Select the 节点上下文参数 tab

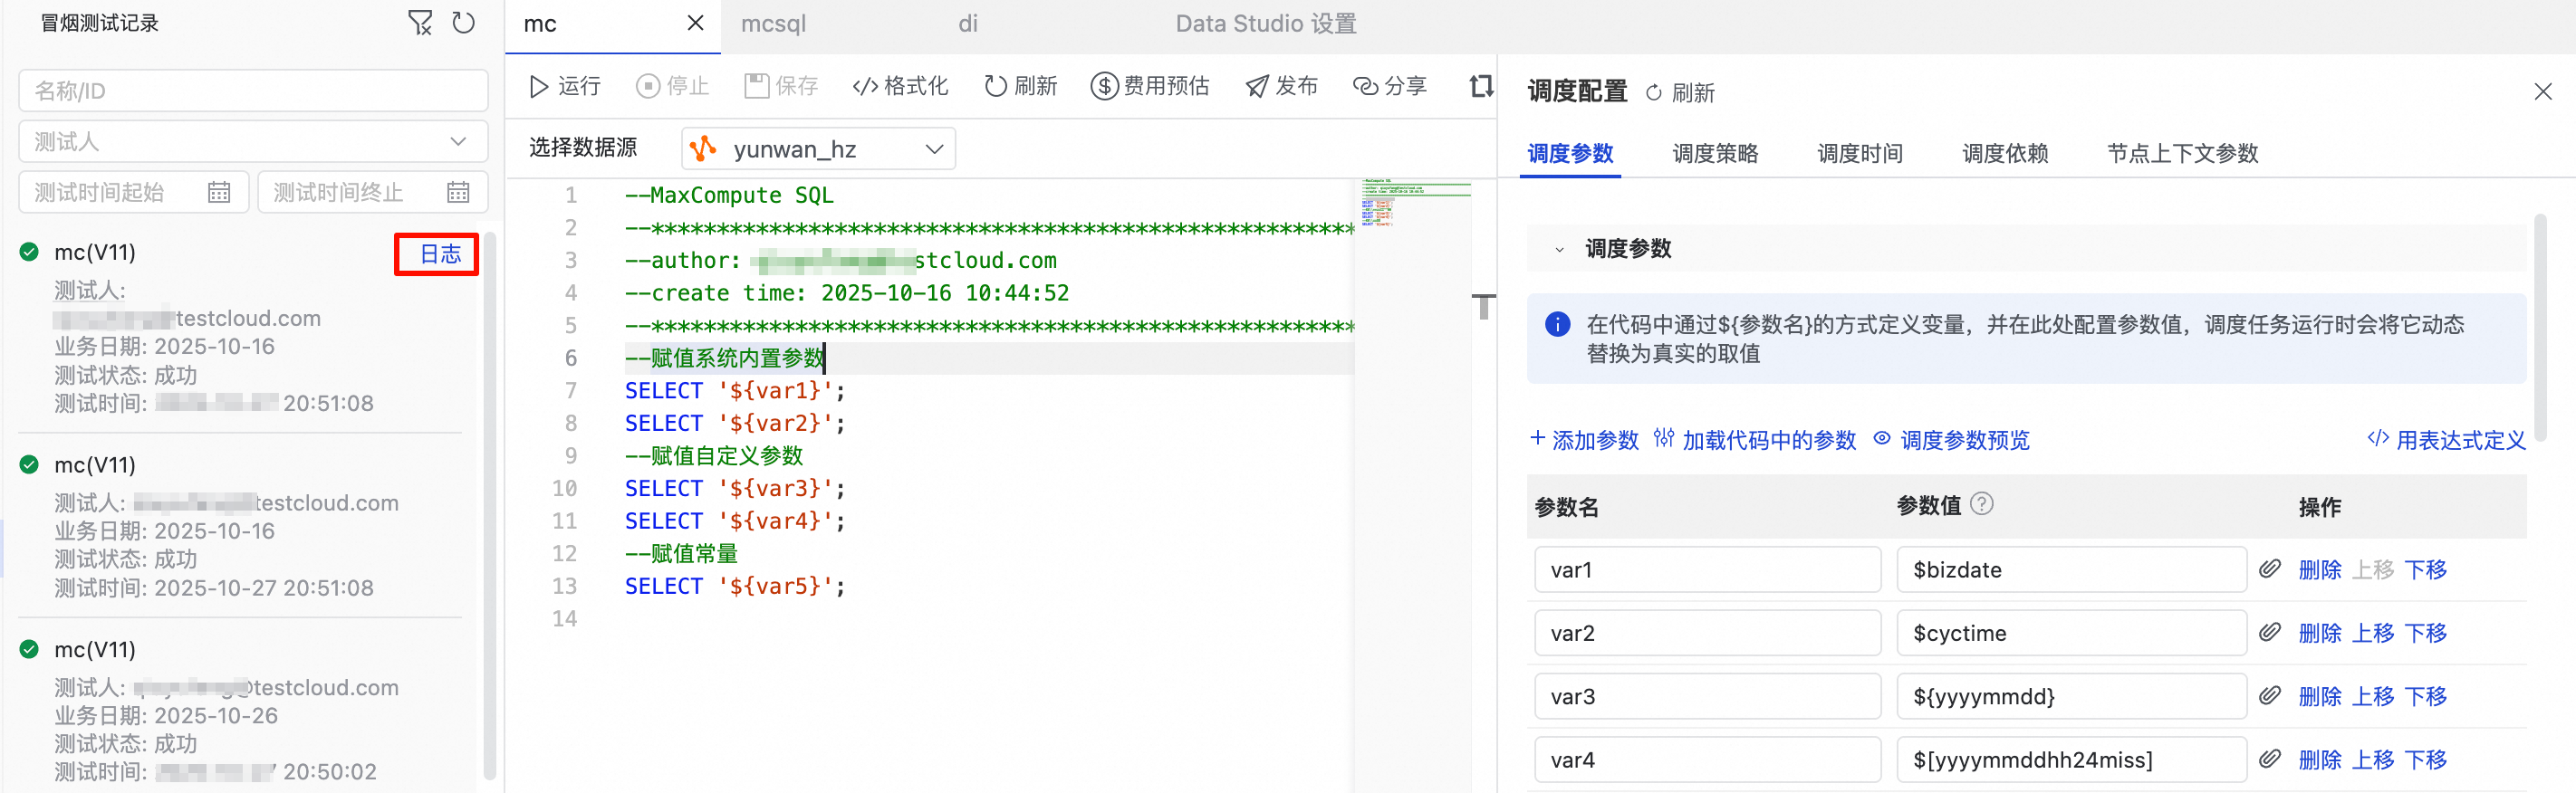(2183, 154)
